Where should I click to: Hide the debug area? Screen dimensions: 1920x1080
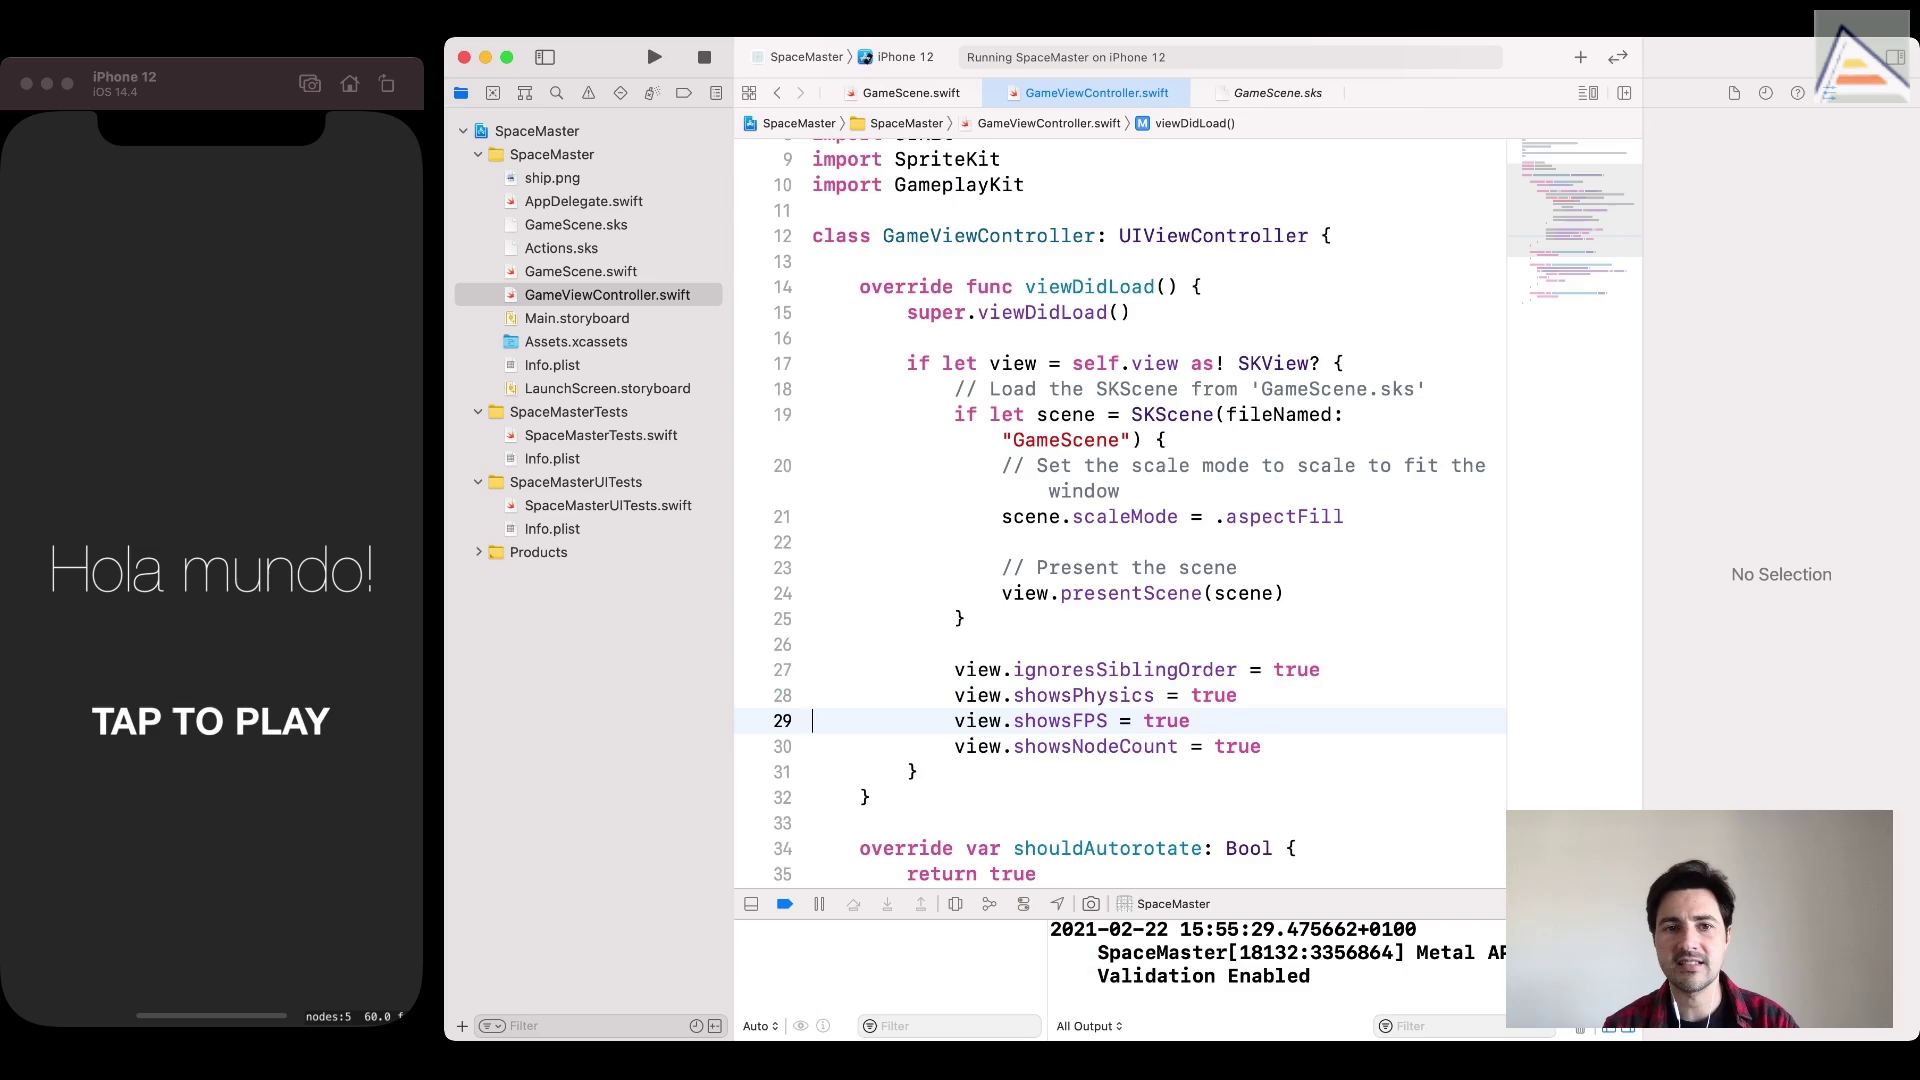[751, 904]
